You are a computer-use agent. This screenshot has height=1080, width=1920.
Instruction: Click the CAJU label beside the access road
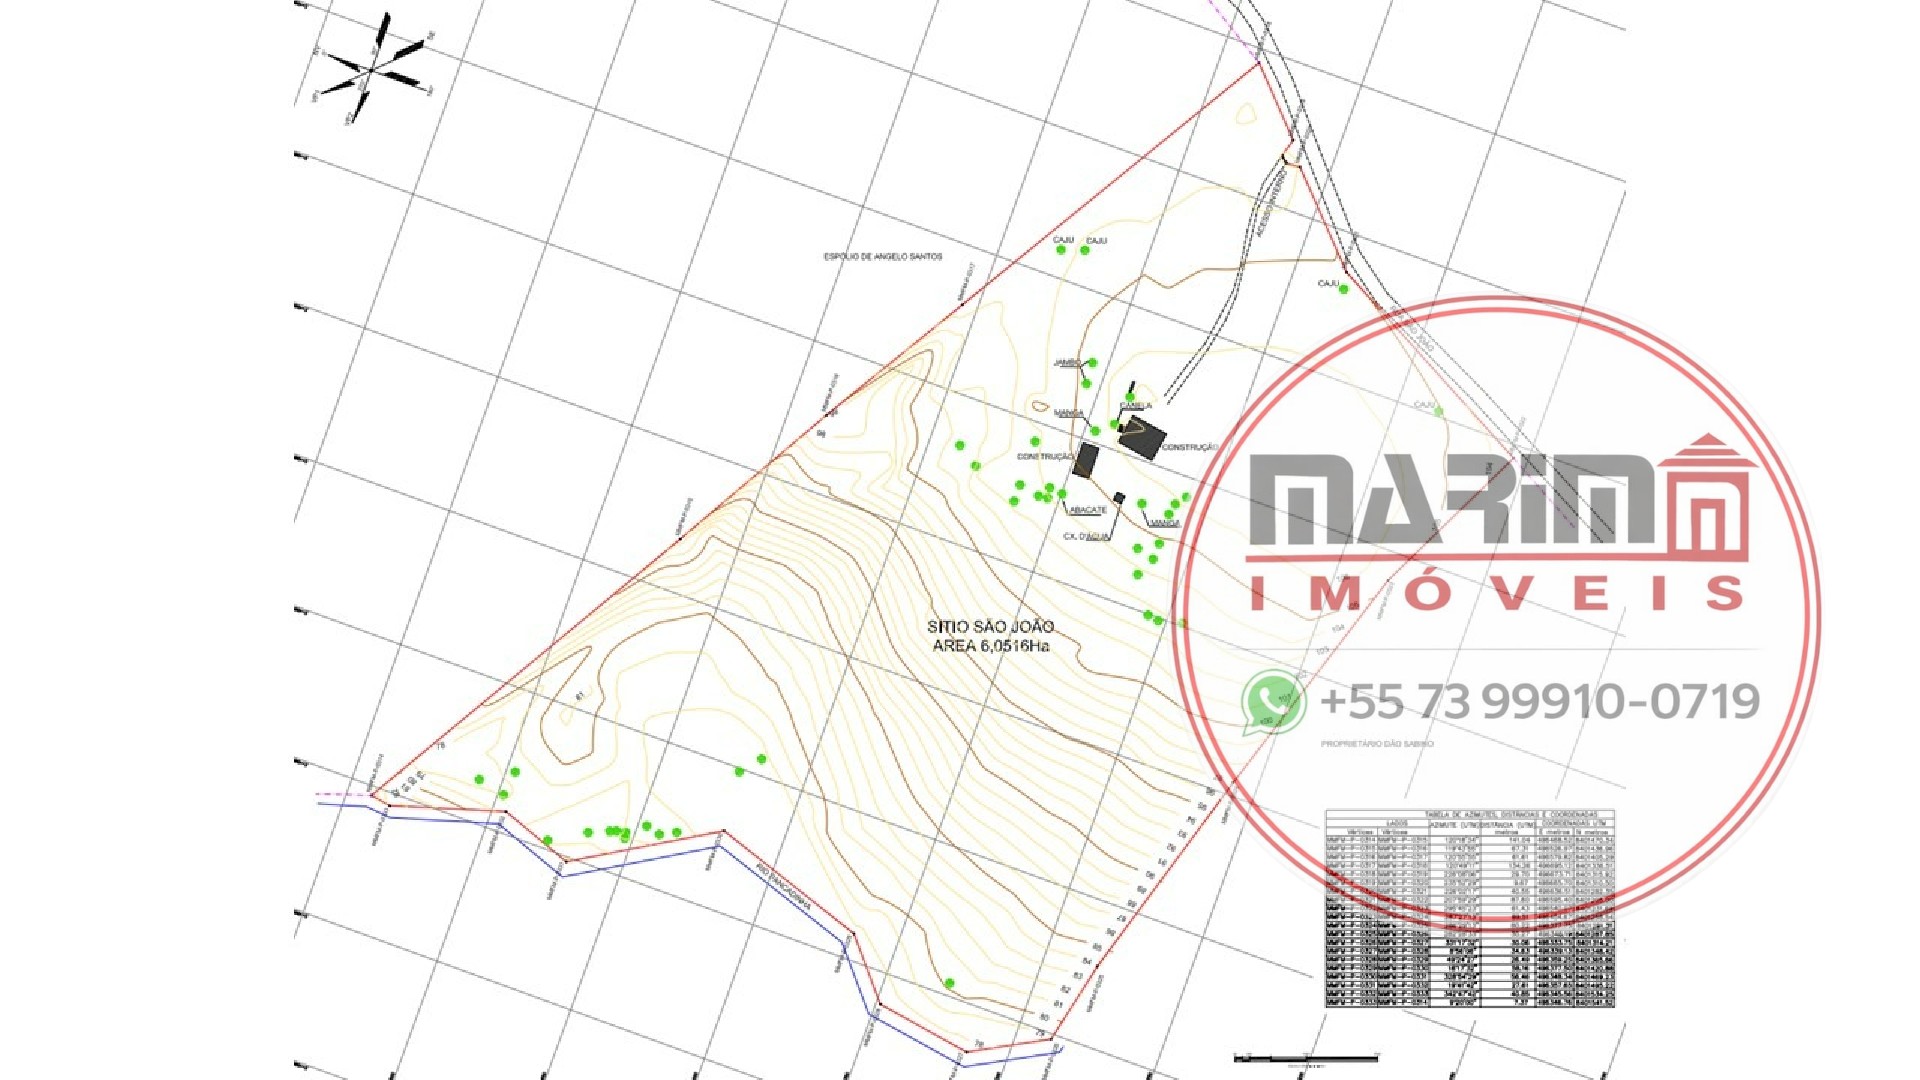click(1328, 283)
